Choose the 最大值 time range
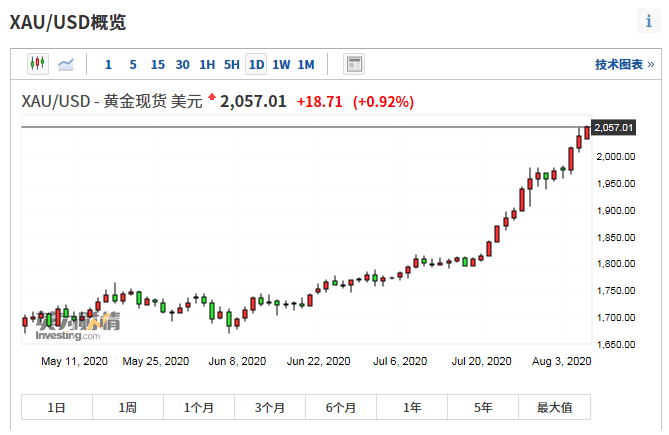 (x=555, y=407)
